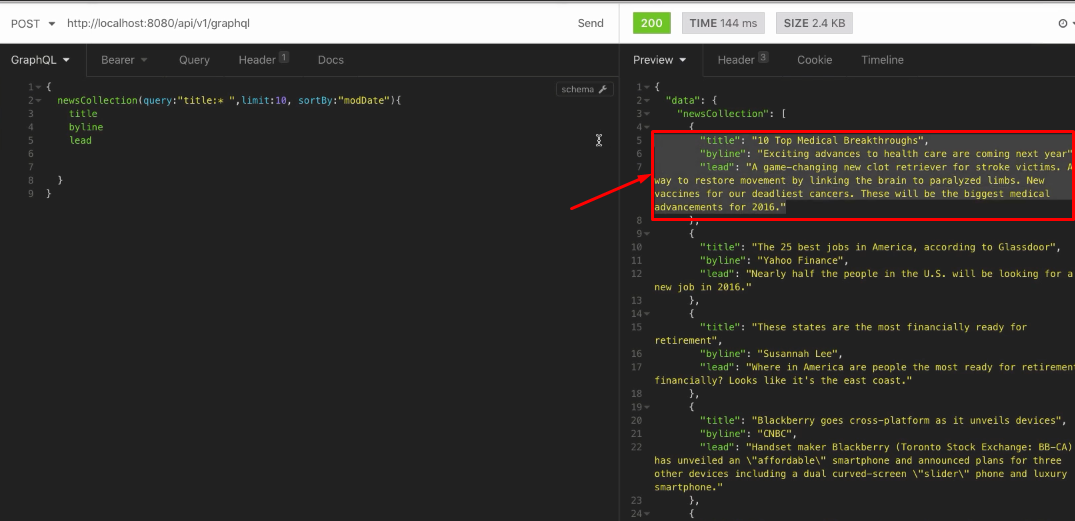Open the Preview mode dropdown
This screenshot has height=521, width=1075.
[660, 60]
